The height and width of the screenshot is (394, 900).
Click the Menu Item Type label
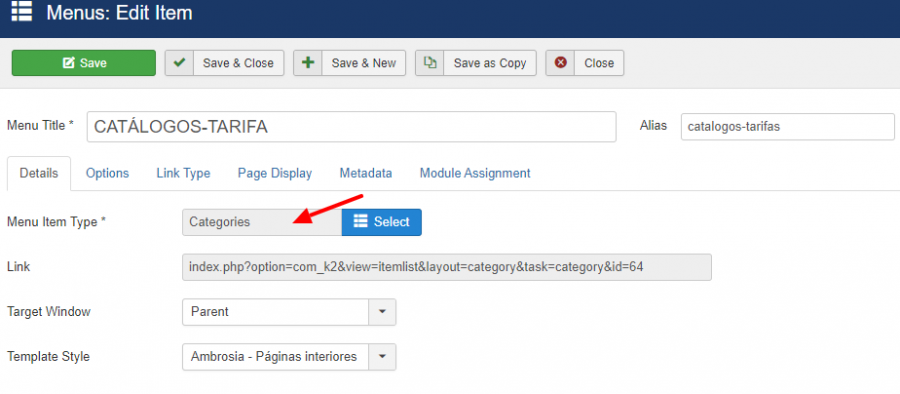(x=56, y=222)
